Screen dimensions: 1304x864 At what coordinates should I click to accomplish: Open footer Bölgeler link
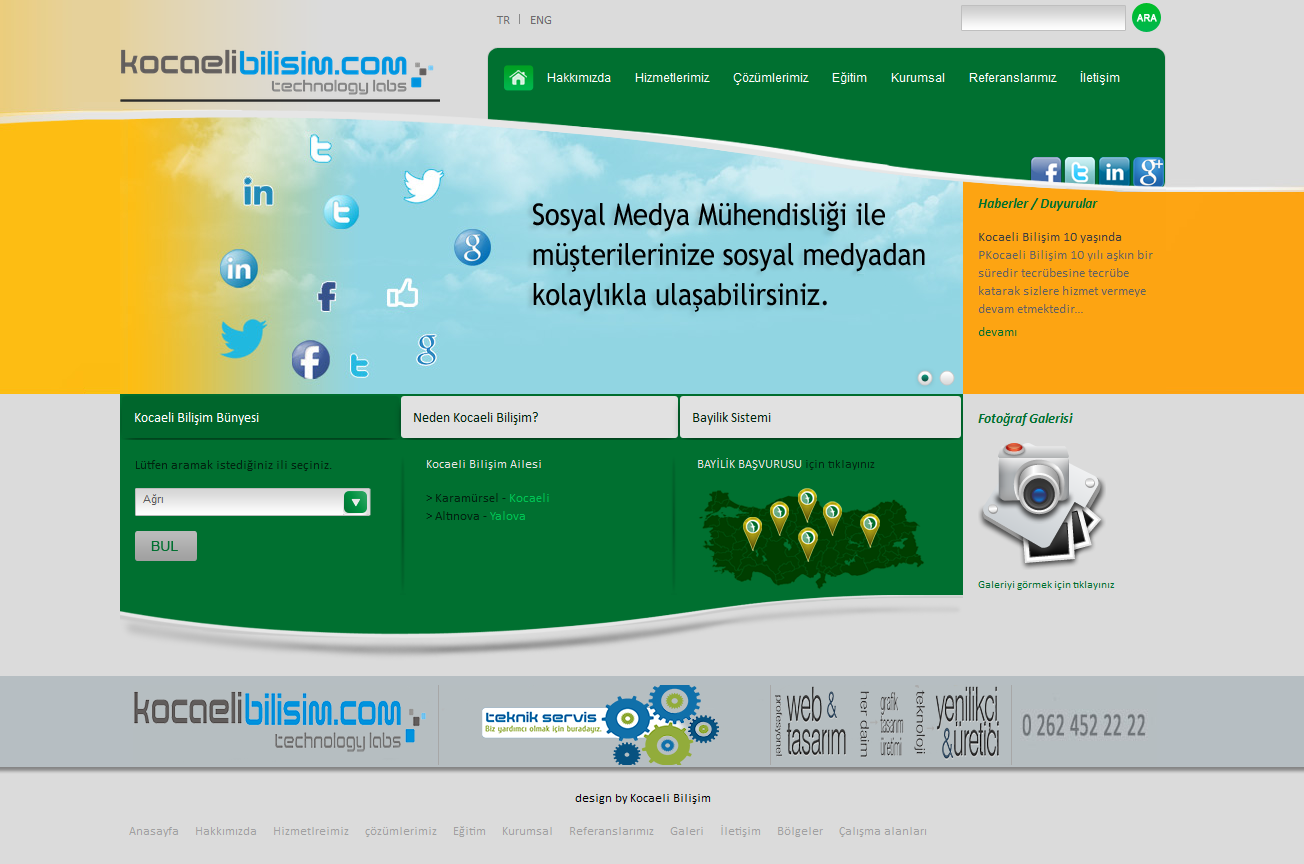[x=800, y=831]
